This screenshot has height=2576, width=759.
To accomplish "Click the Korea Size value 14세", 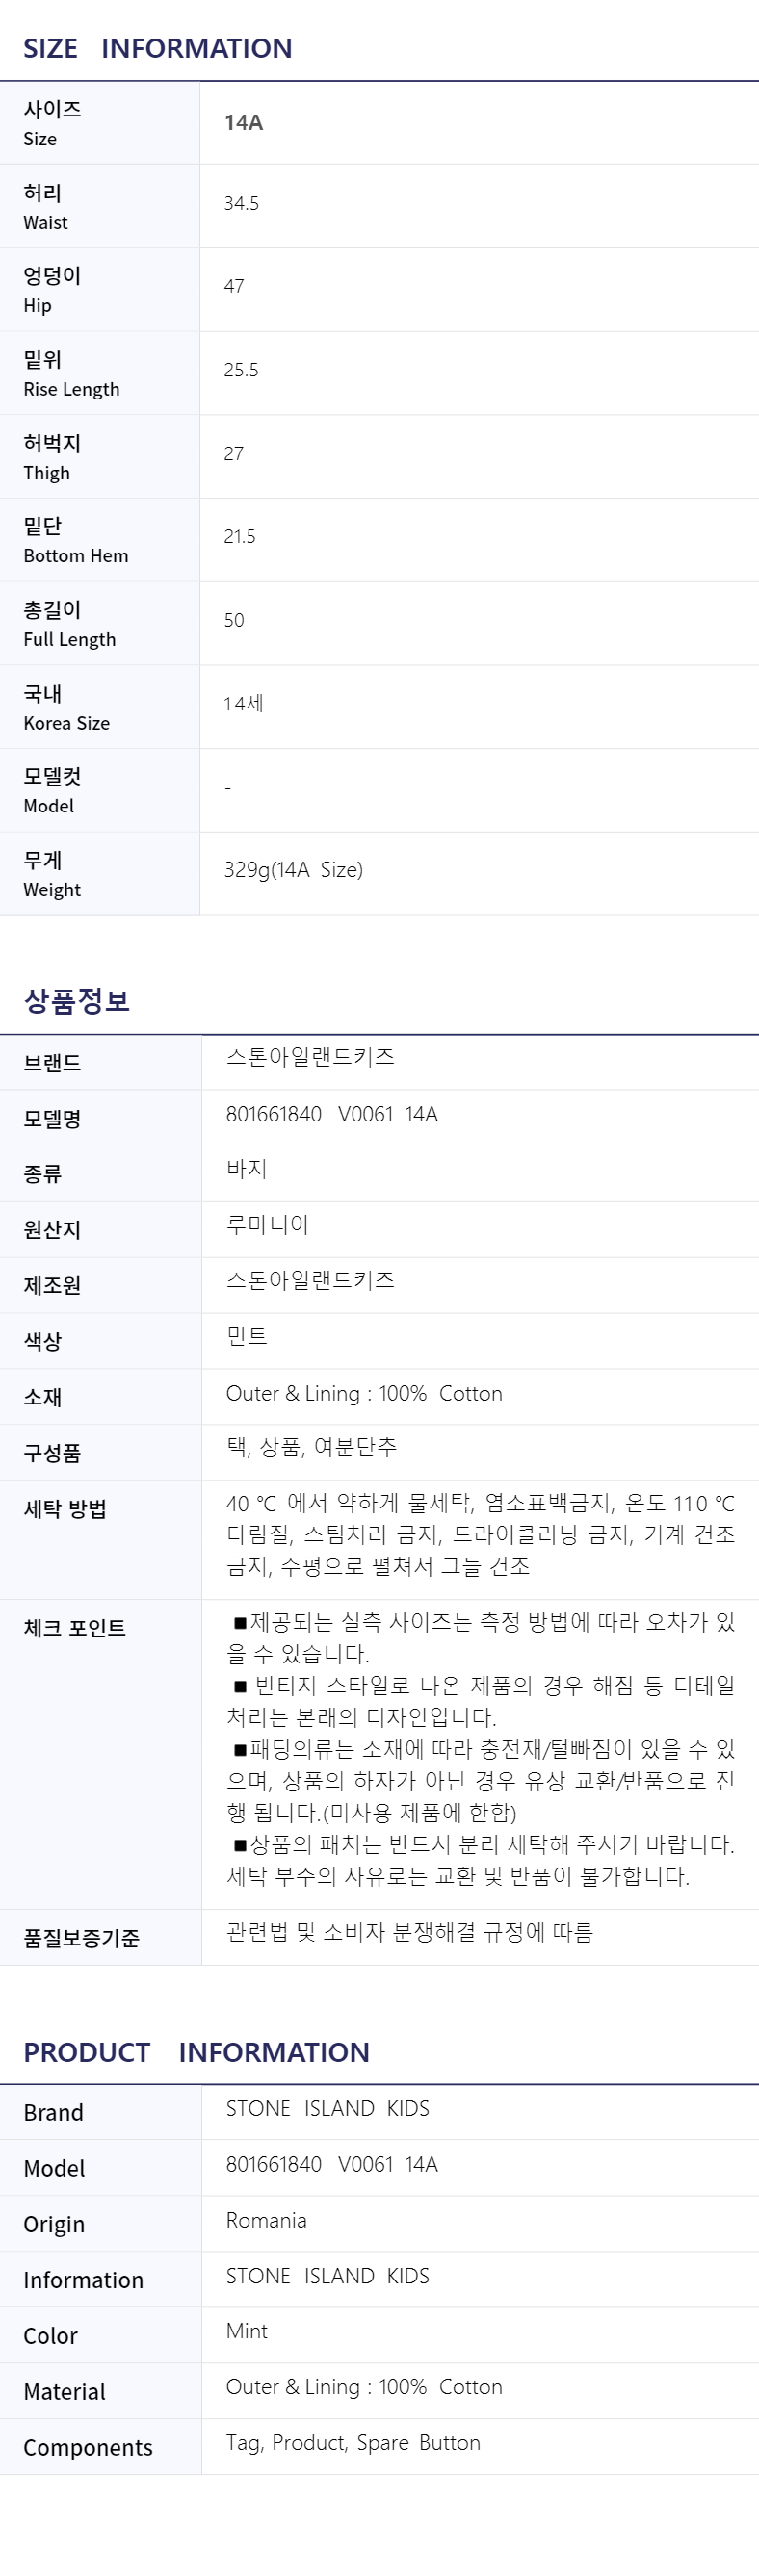I will 243,703.
